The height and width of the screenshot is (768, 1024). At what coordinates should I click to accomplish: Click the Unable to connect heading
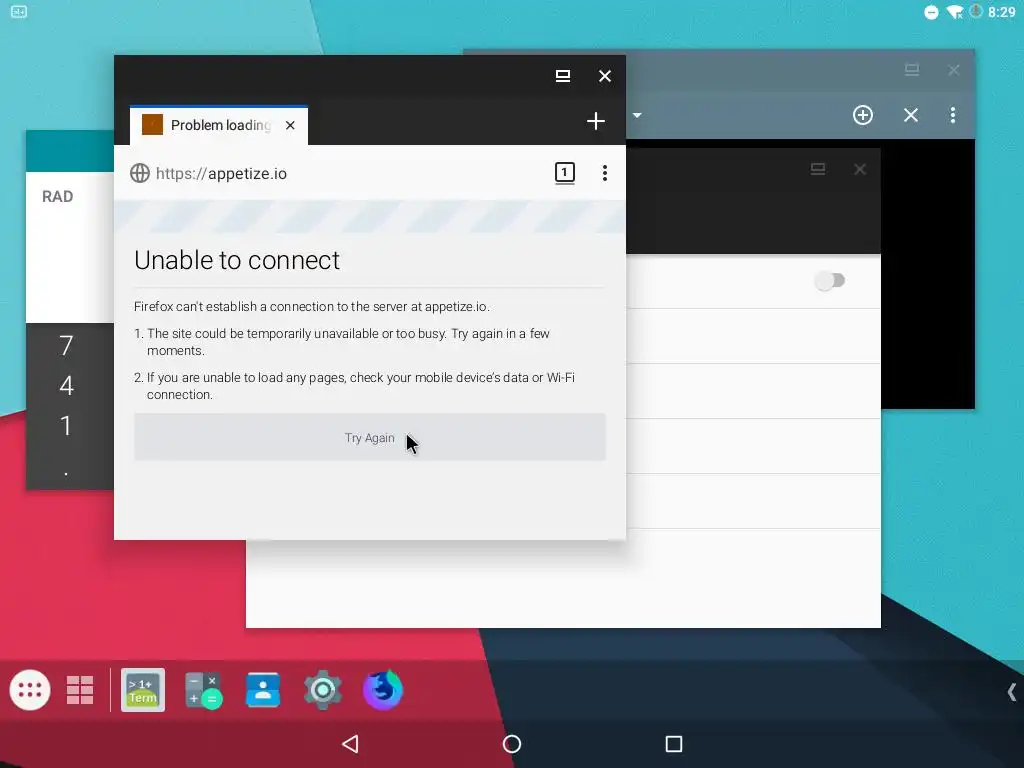point(237,260)
